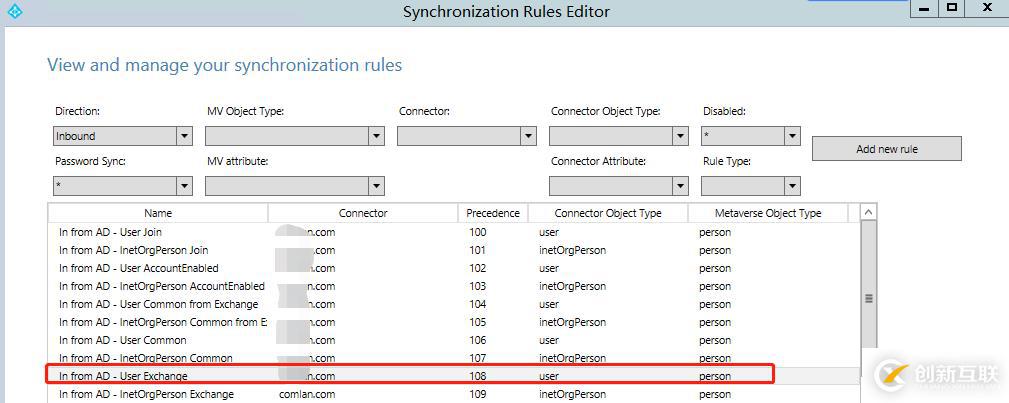Select the In from AD - User Exchange rule
The height and width of the screenshot is (403, 1009).
[123, 376]
